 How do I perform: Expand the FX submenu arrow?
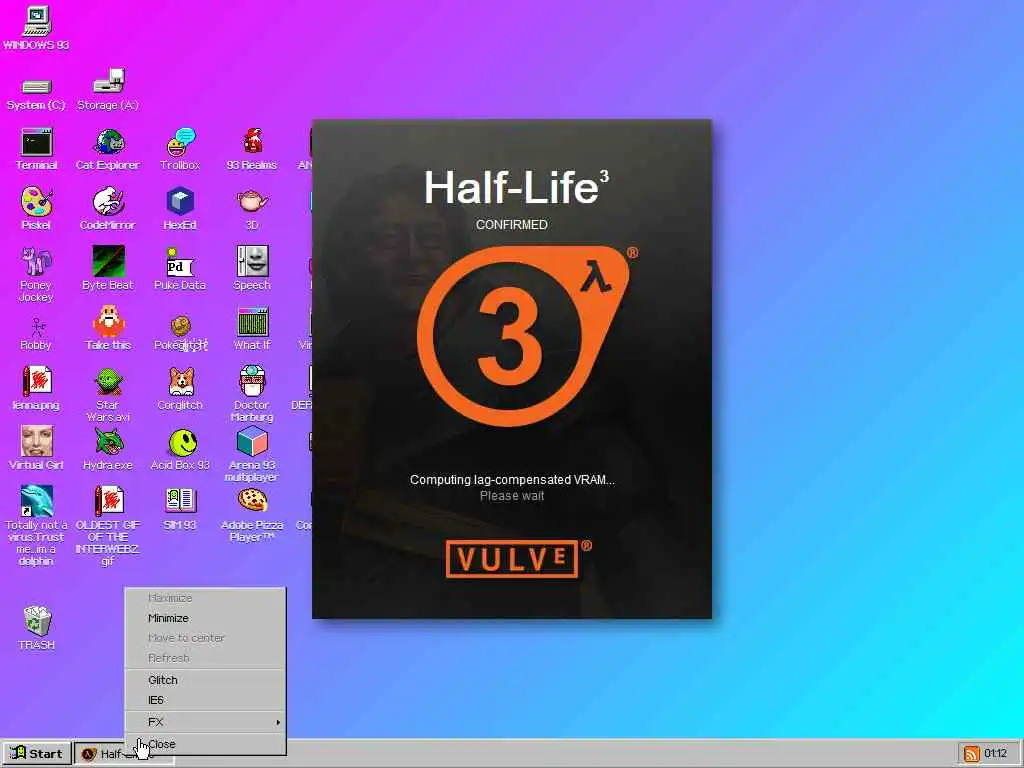(278, 722)
